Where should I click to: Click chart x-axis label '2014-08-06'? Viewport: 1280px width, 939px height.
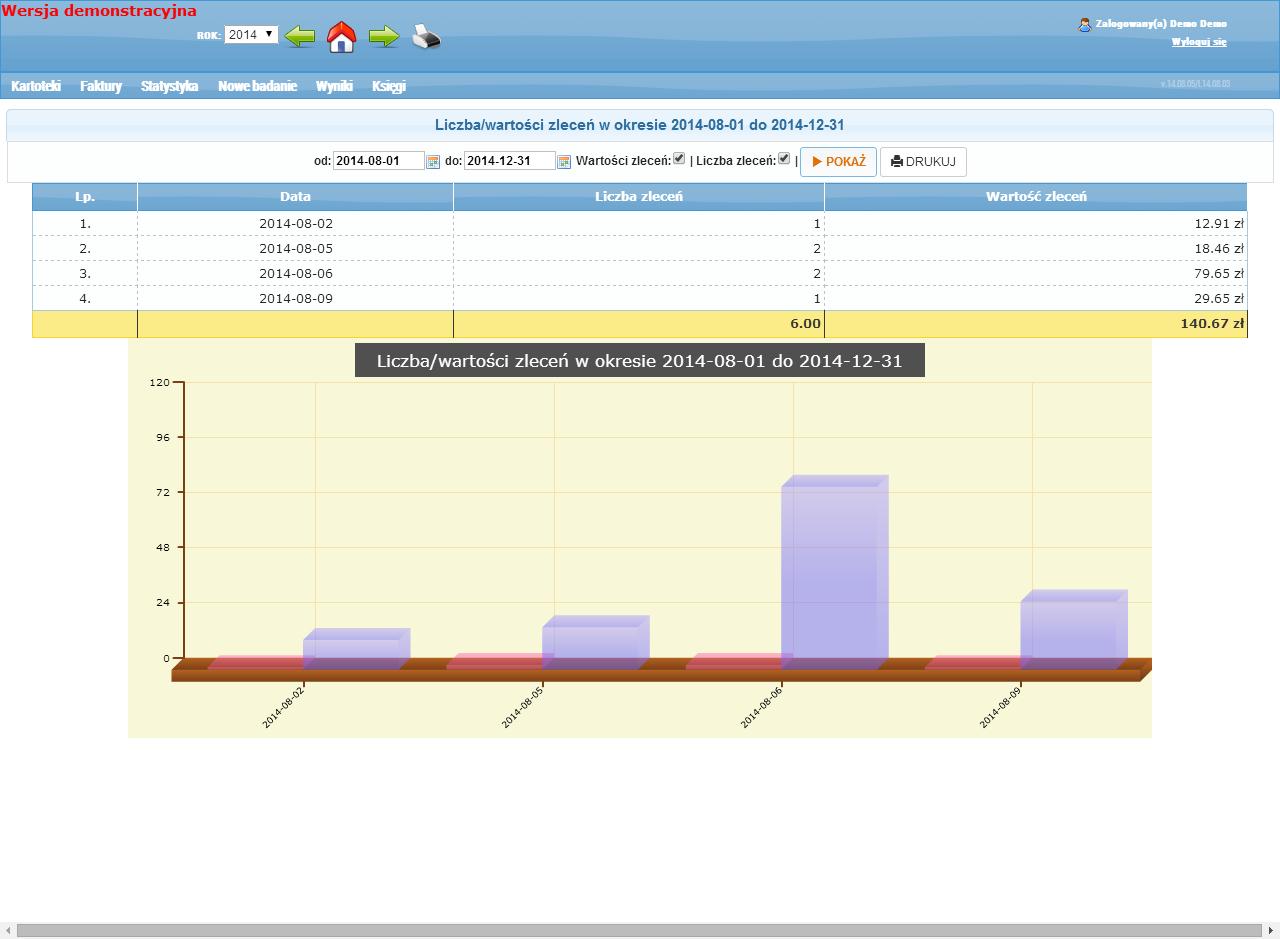(762, 706)
